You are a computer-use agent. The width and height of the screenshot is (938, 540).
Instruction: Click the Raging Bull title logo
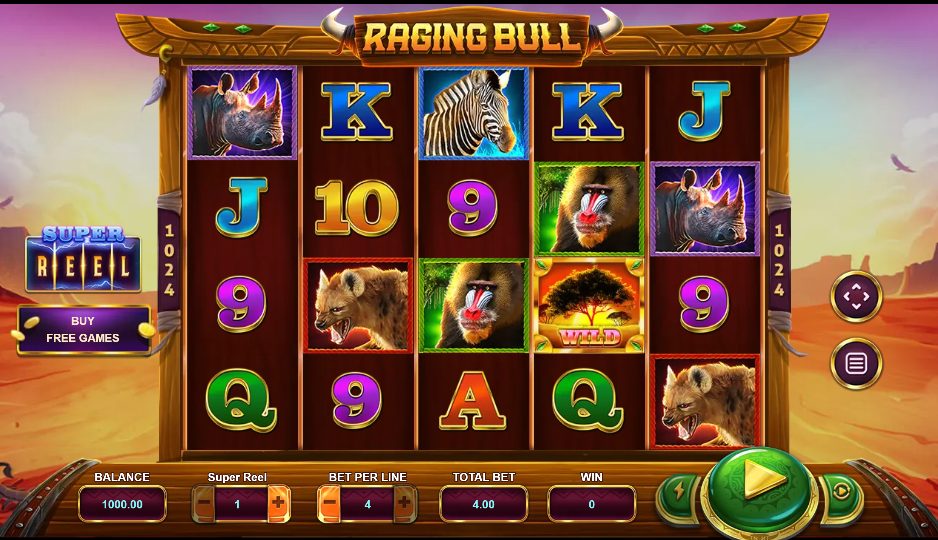pyautogui.click(x=472, y=36)
